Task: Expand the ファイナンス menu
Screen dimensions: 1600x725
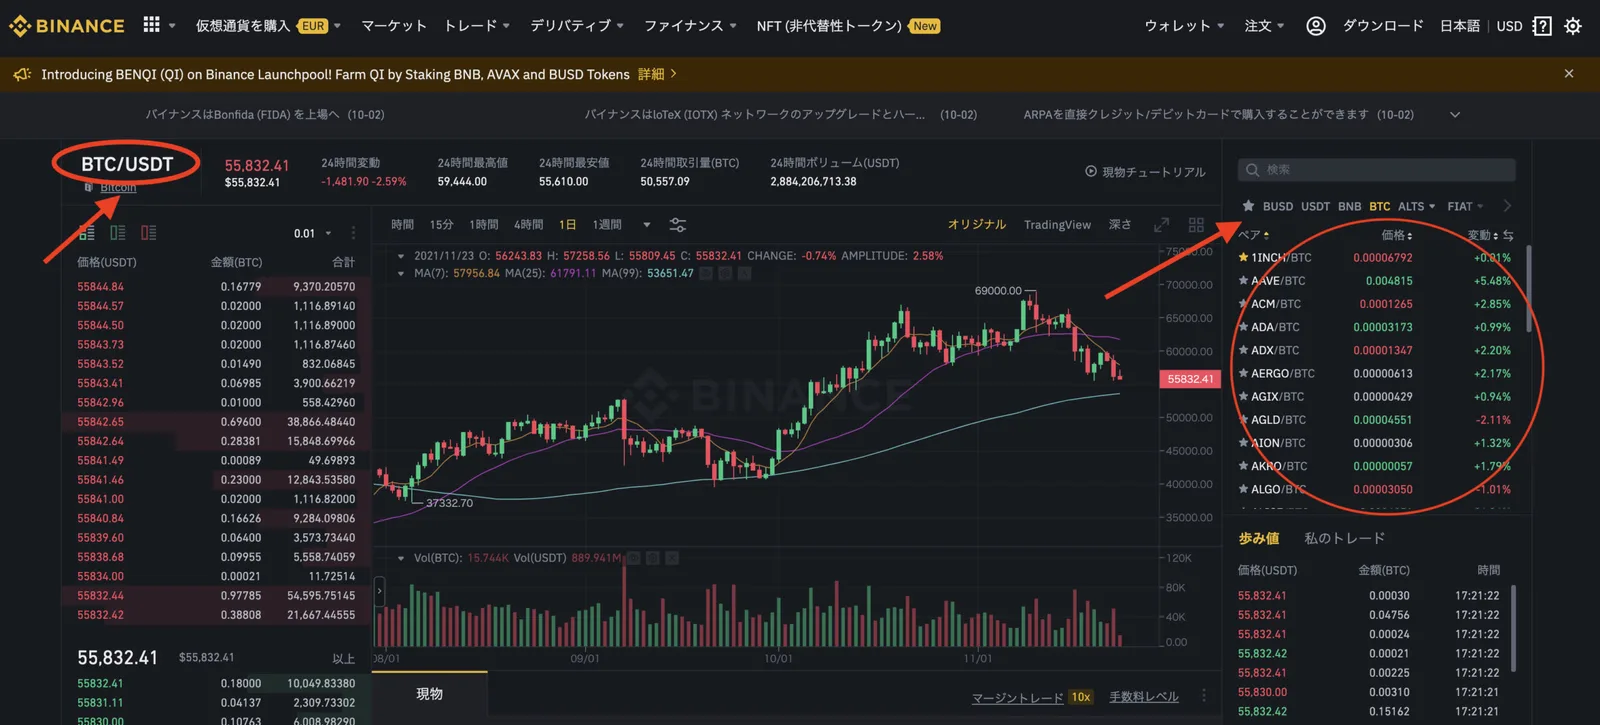Action: [690, 26]
